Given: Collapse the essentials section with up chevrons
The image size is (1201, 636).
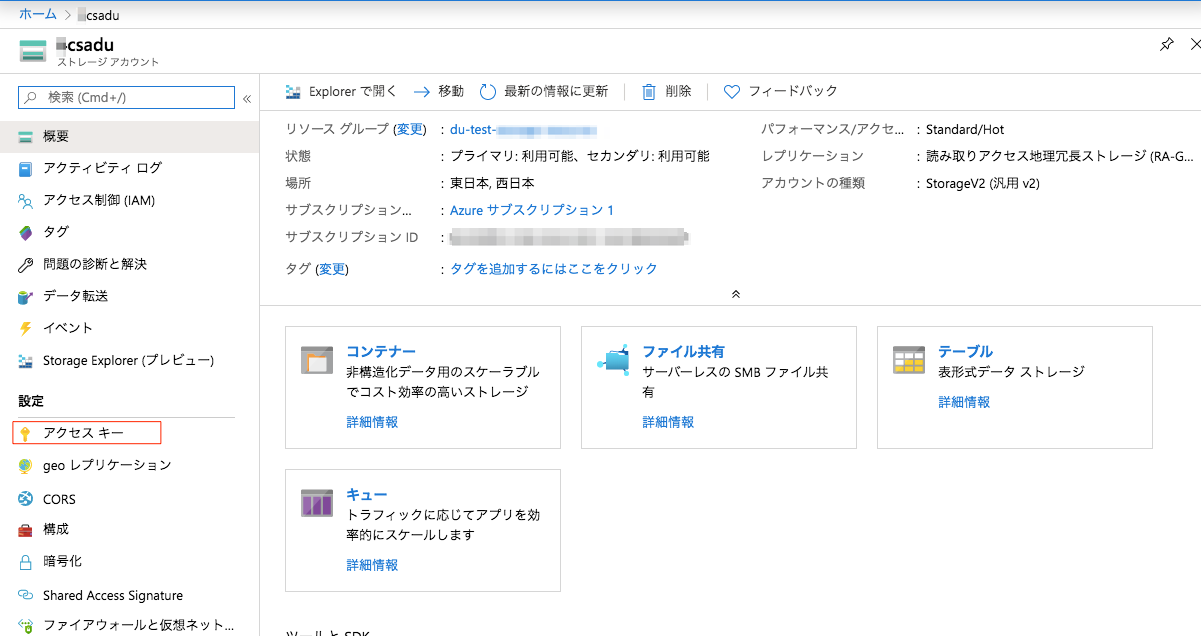Looking at the screenshot, I should point(736,294).
